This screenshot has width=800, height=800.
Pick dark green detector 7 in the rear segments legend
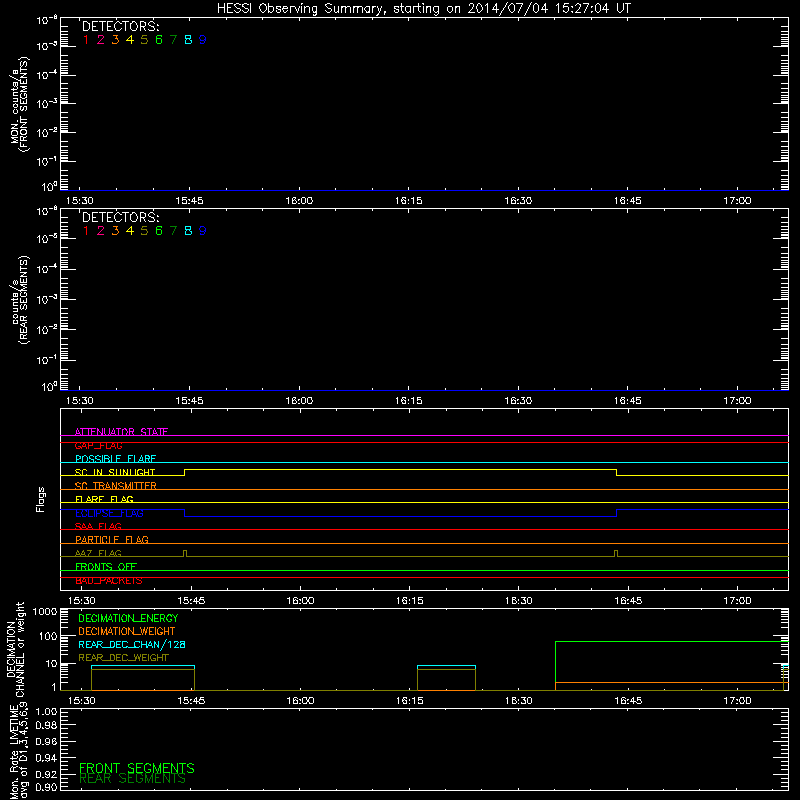(x=173, y=231)
